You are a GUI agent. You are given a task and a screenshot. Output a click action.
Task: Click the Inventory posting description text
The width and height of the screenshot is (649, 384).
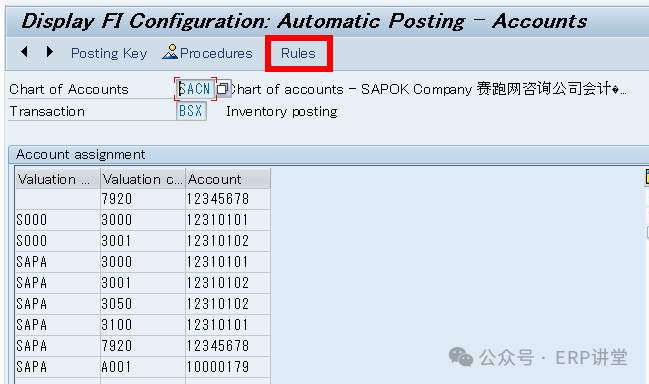pos(281,111)
